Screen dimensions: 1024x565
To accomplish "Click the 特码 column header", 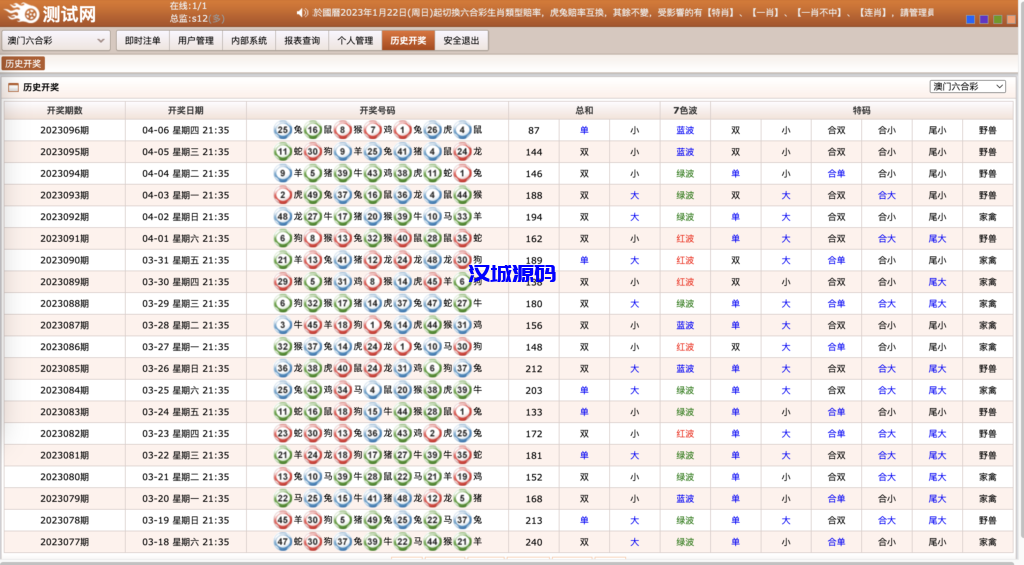I will pos(861,110).
